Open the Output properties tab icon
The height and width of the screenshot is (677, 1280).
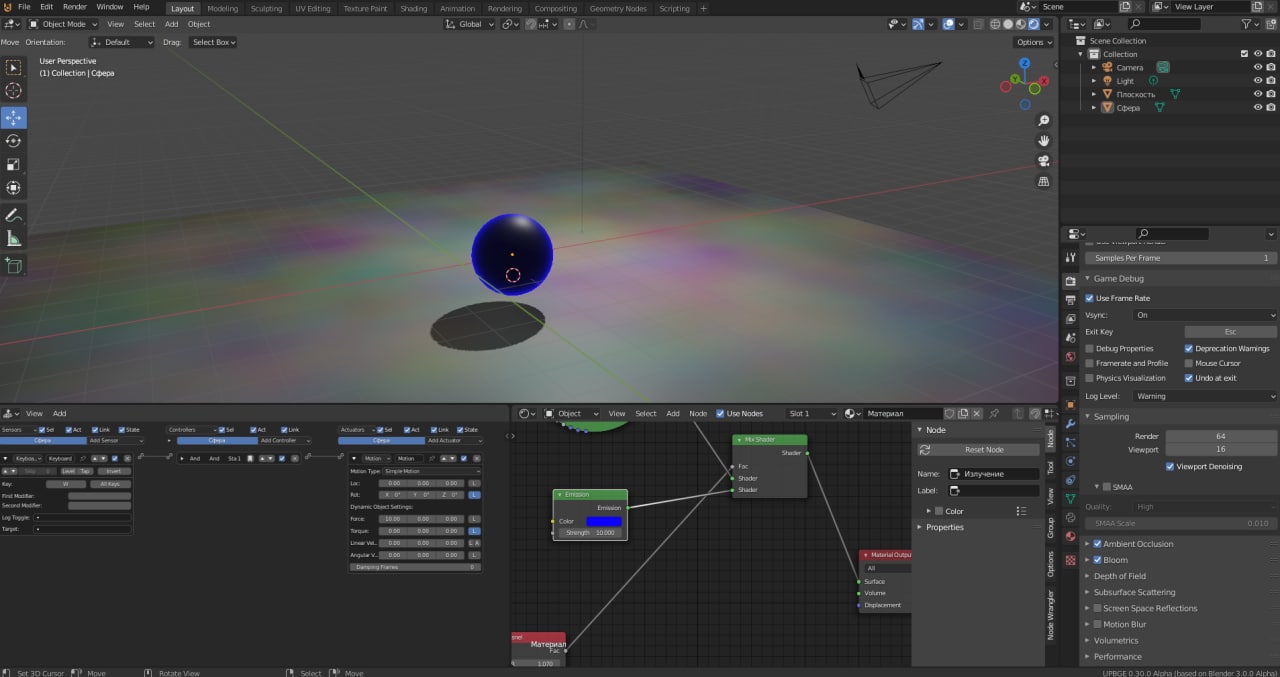[x=1070, y=300]
